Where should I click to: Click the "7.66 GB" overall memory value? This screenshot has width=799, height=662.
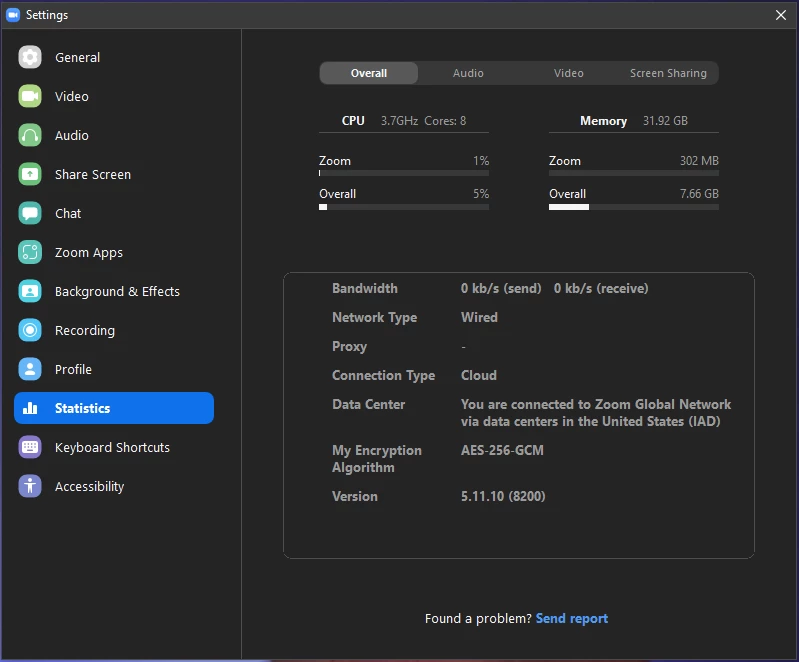(699, 194)
